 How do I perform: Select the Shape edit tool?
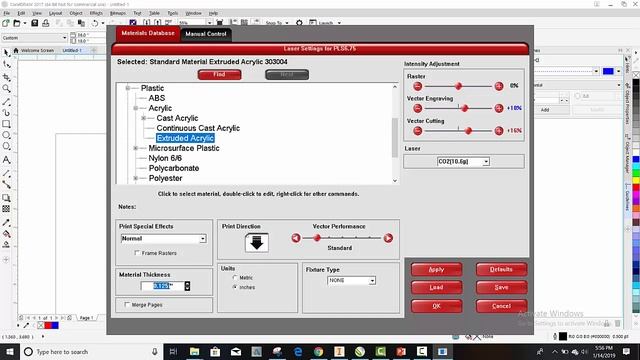tap(6, 64)
